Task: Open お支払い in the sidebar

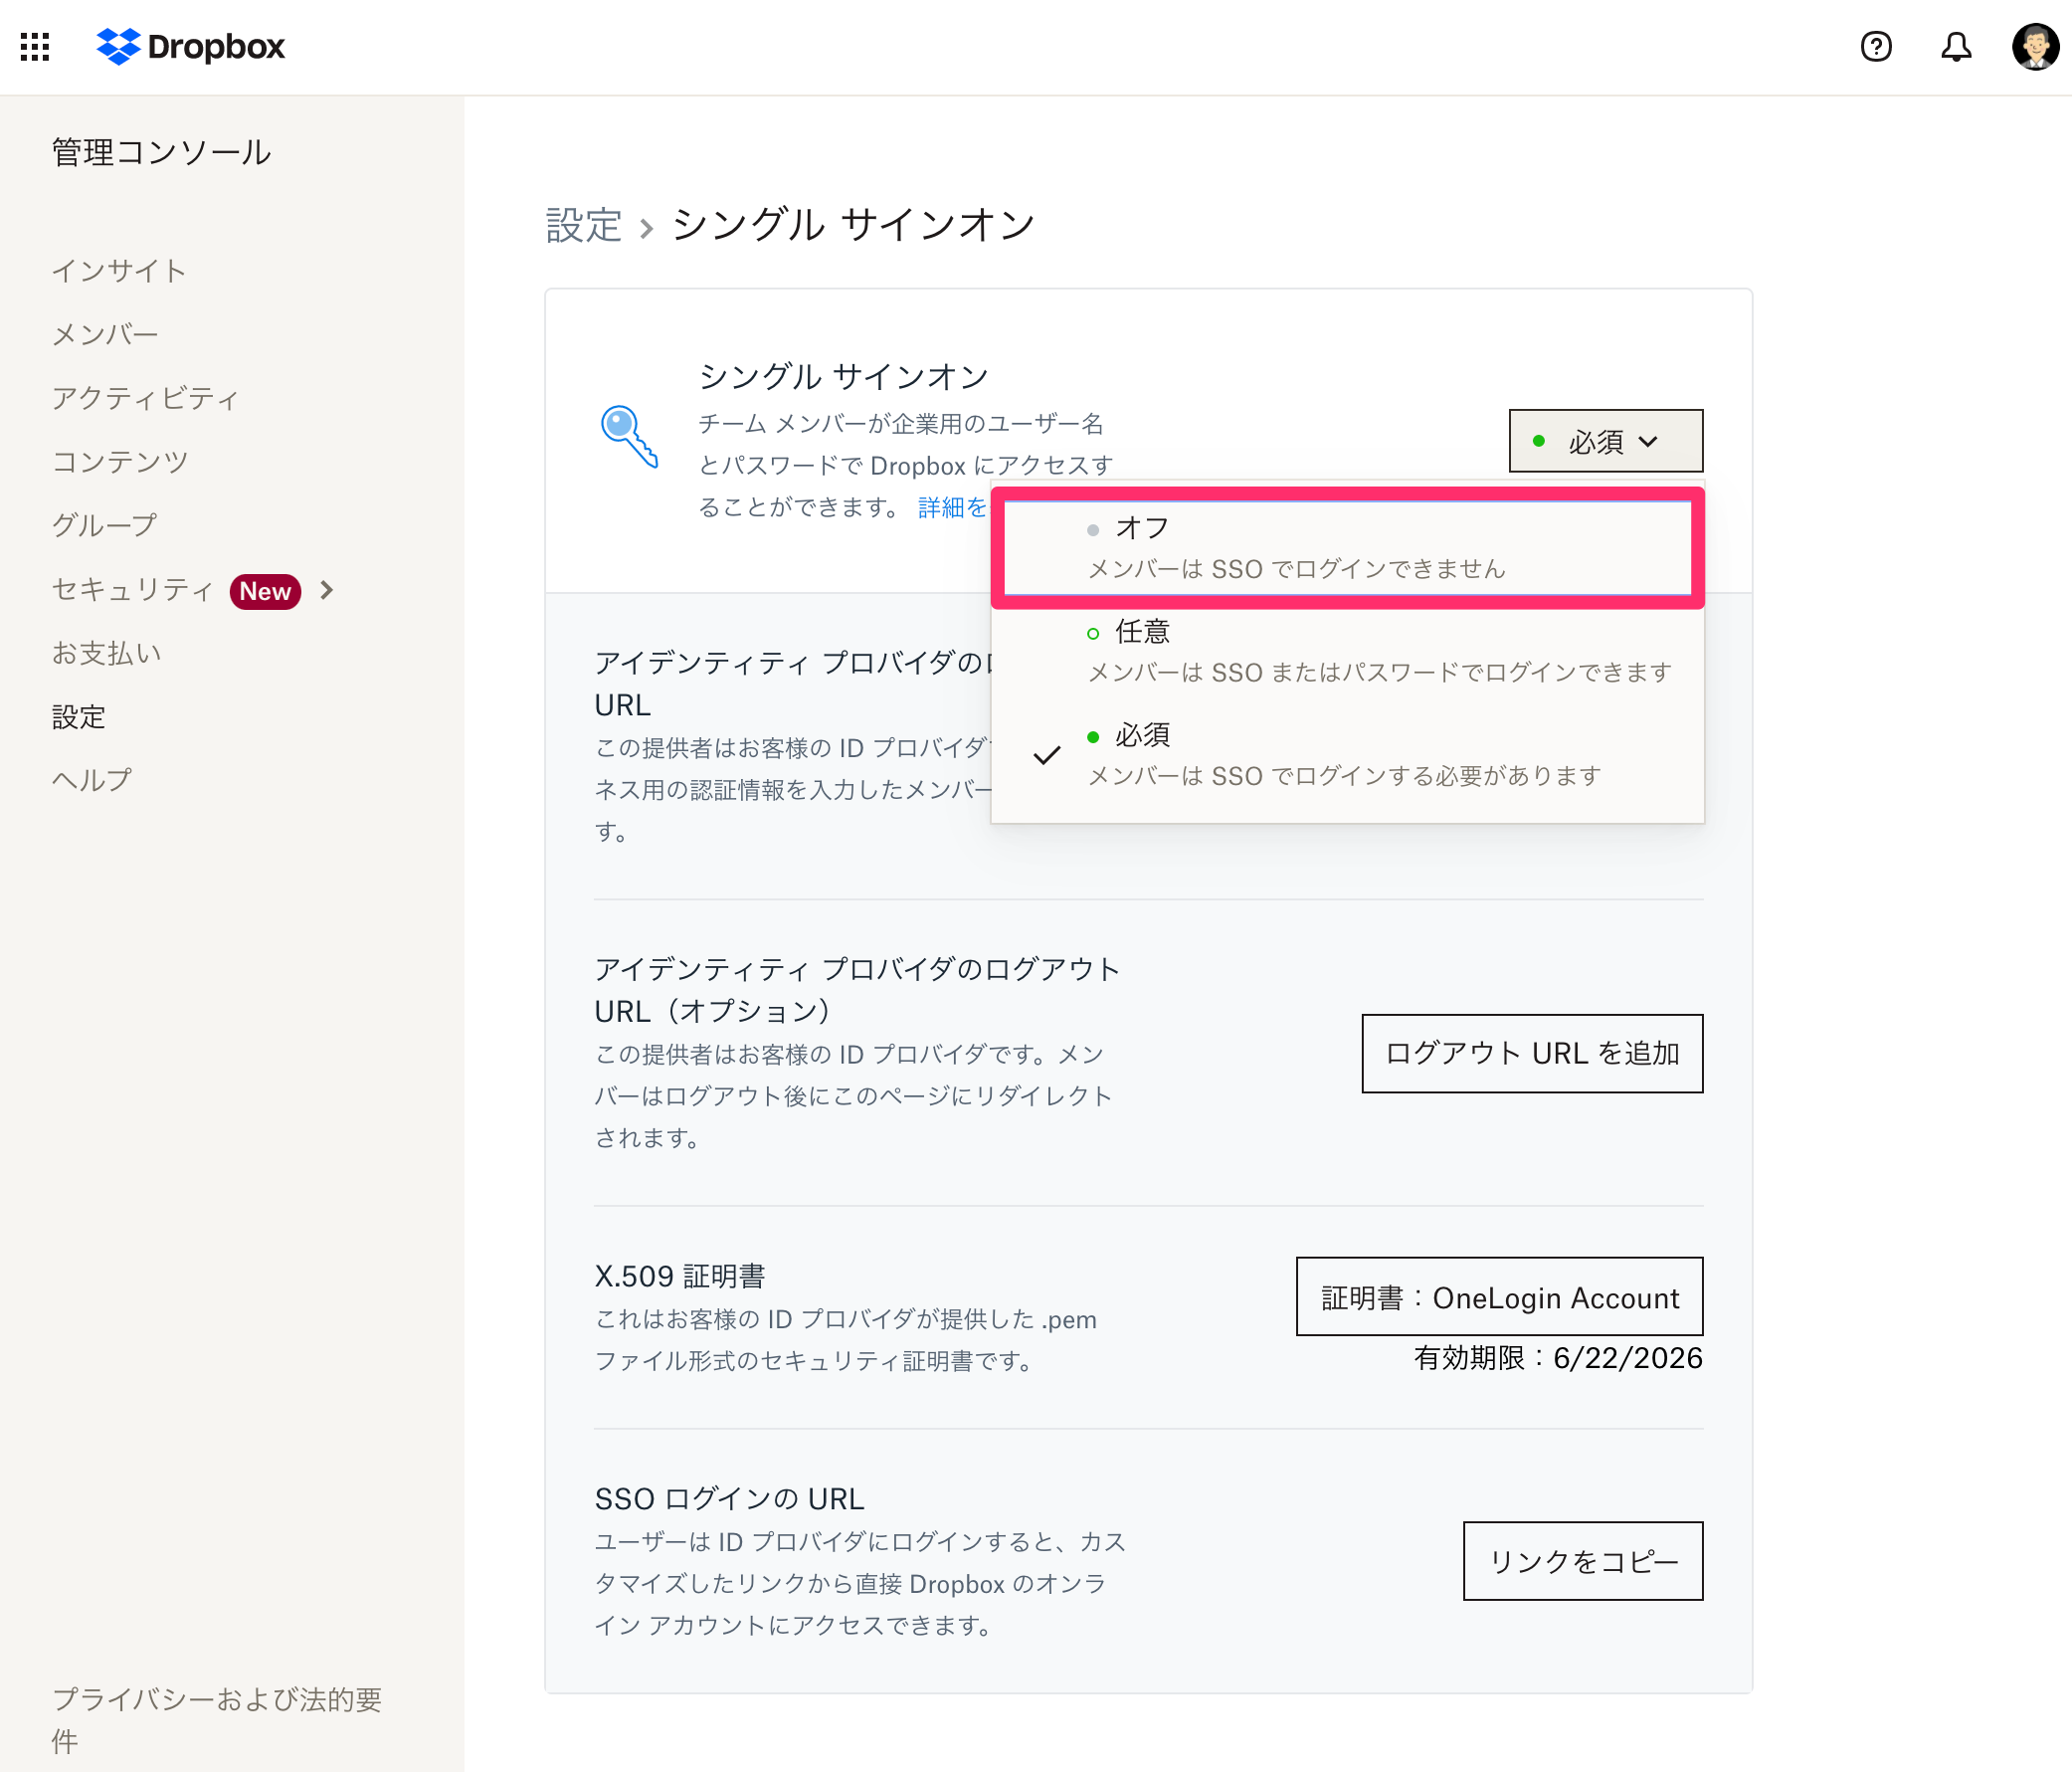Action: click(107, 653)
